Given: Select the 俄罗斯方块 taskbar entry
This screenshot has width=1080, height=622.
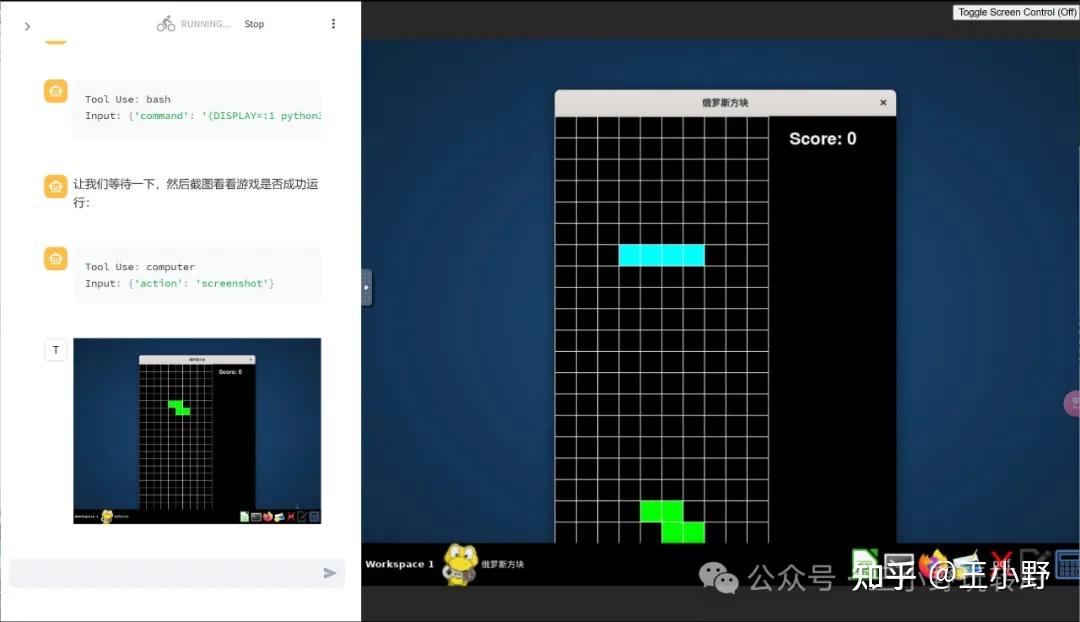Looking at the screenshot, I should (502, 564).
